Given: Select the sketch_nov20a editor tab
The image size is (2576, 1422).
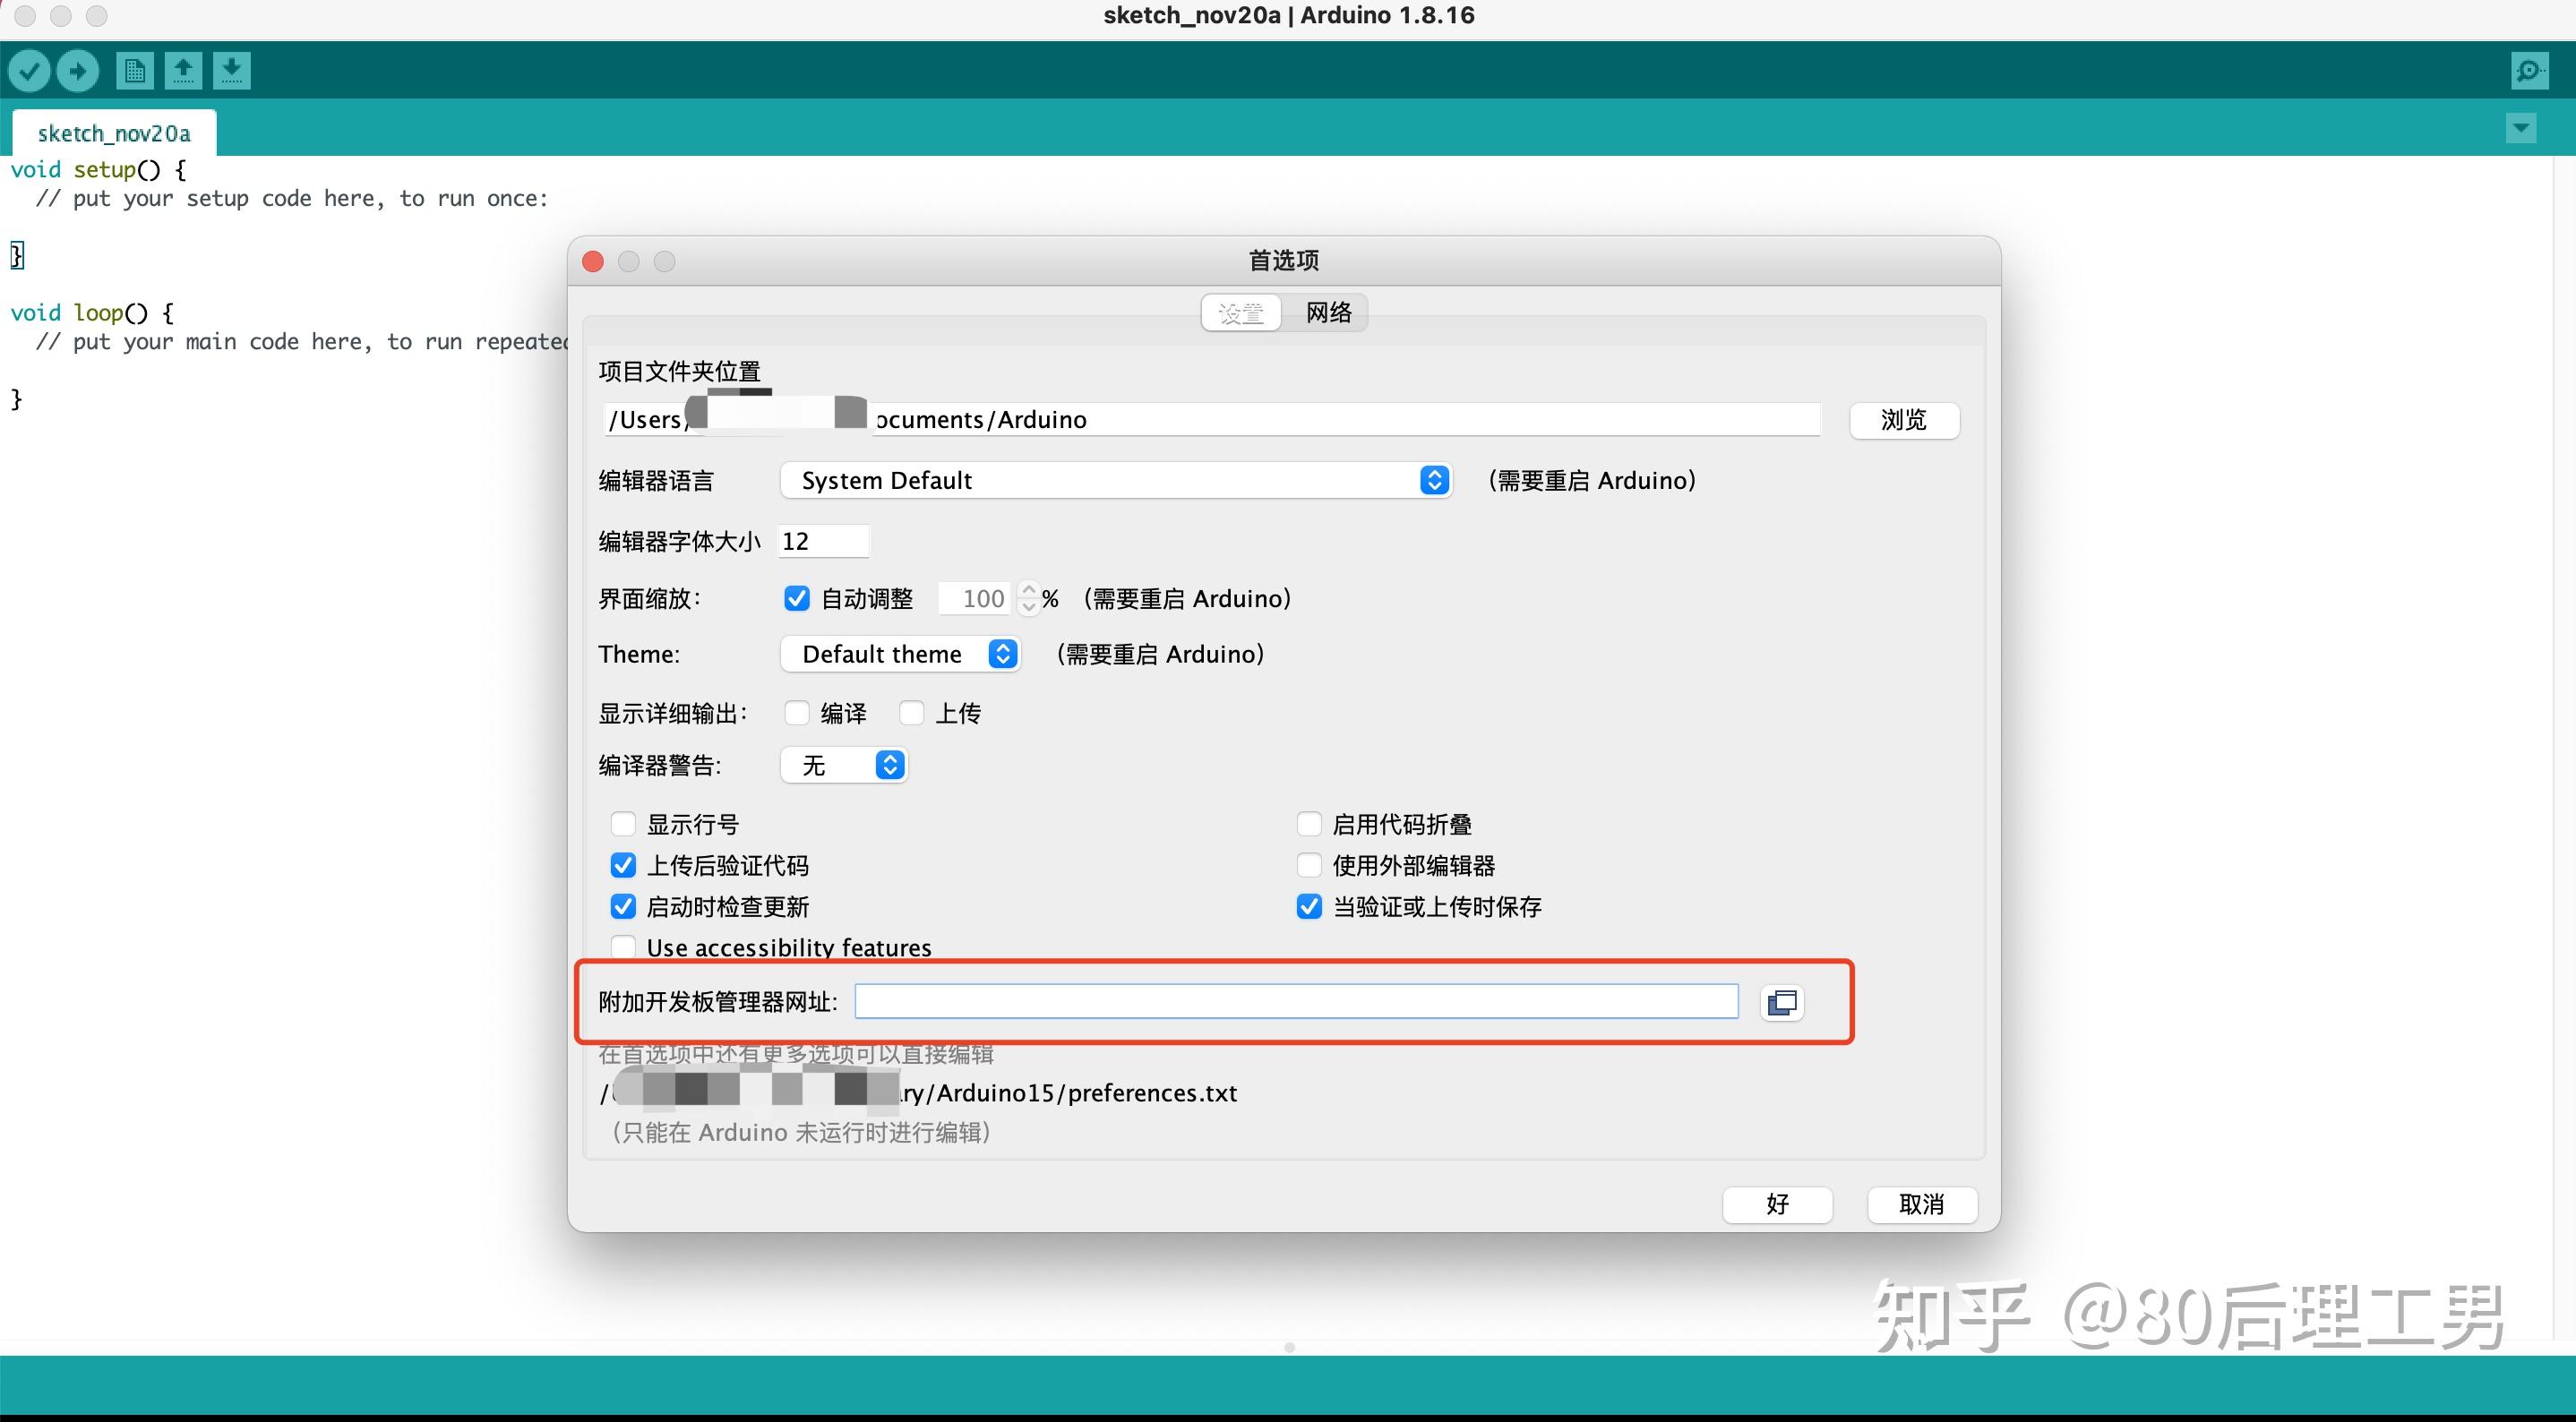Looking at the screenshot, I should [x=114, y=131].
